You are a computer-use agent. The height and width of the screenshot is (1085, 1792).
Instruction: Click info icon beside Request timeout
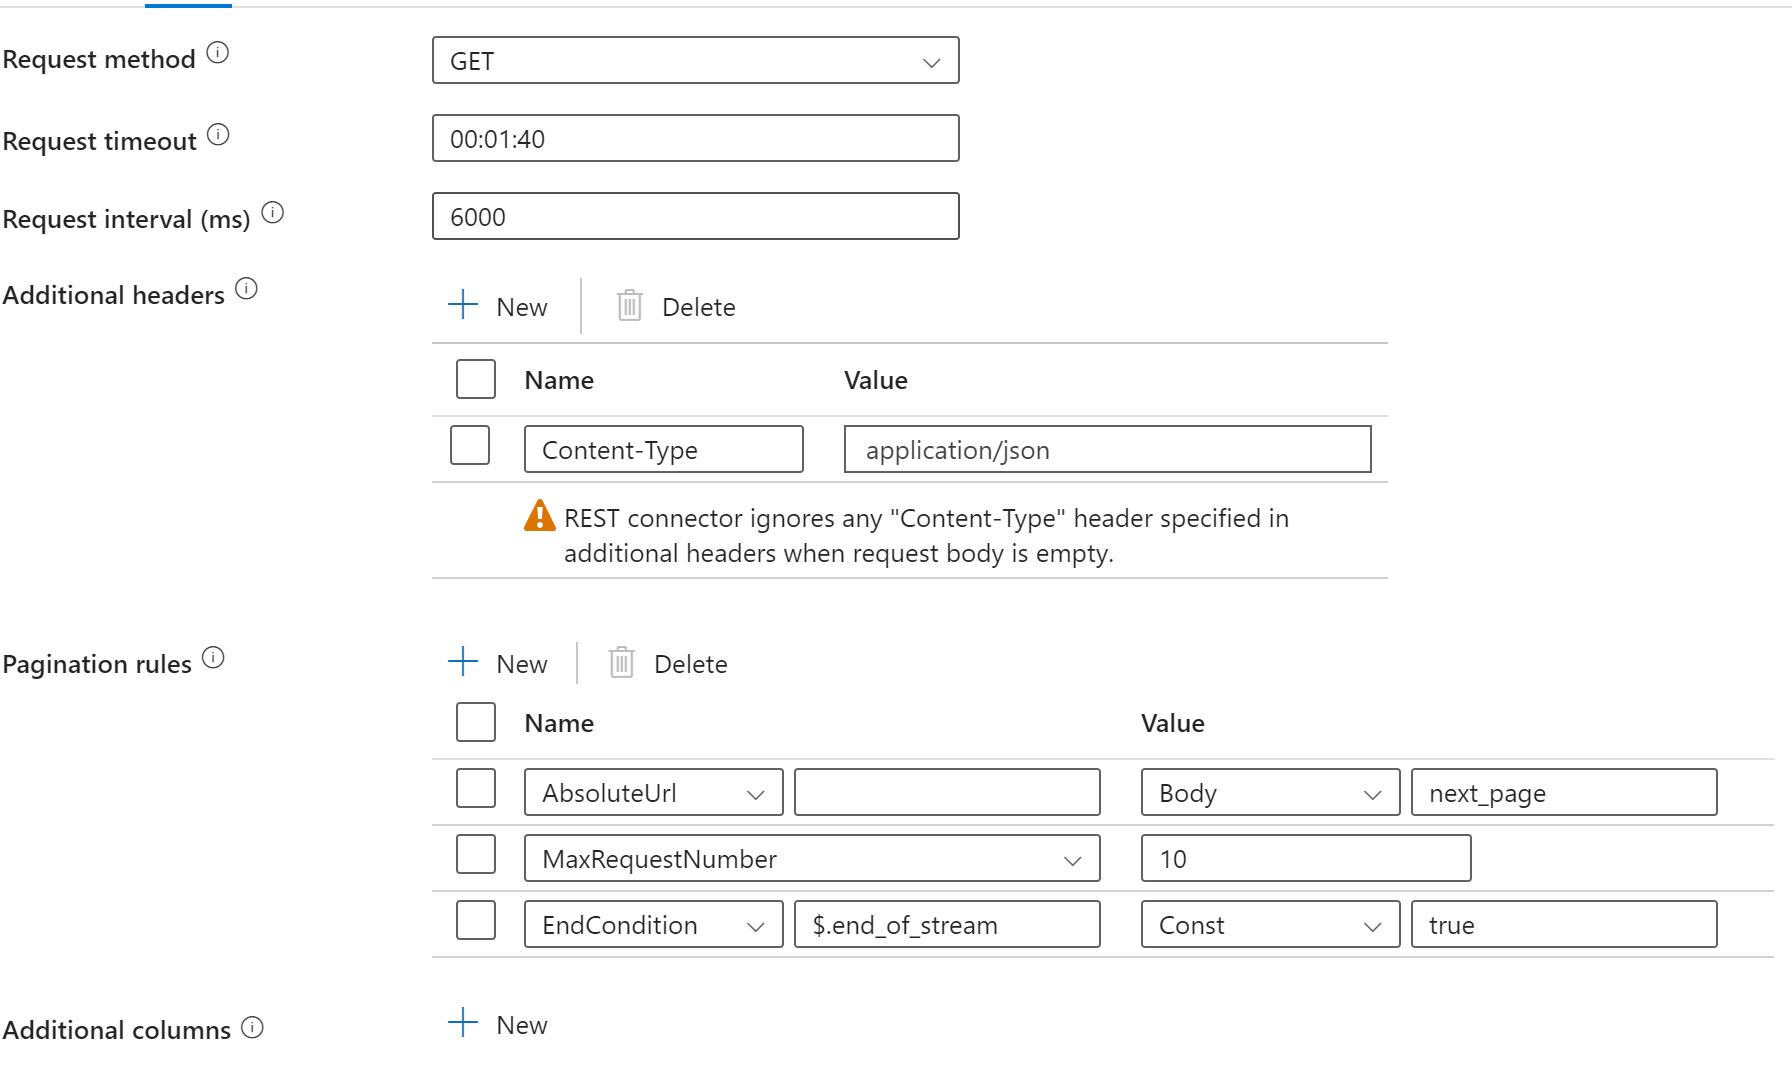pyautogui.click(x=218, y=135)
